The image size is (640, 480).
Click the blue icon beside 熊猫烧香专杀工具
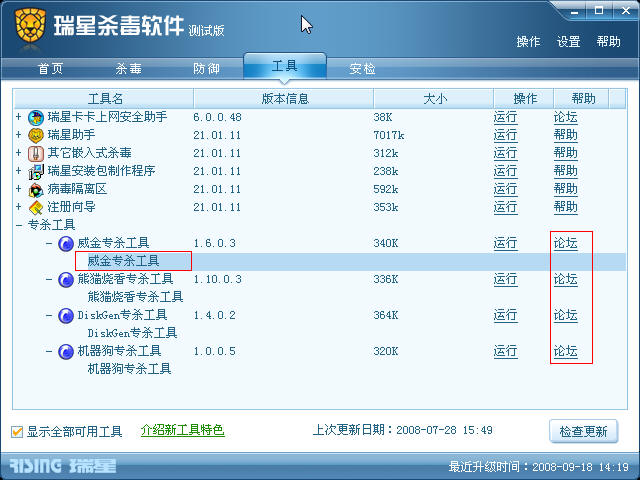click(x=65, y=280)
